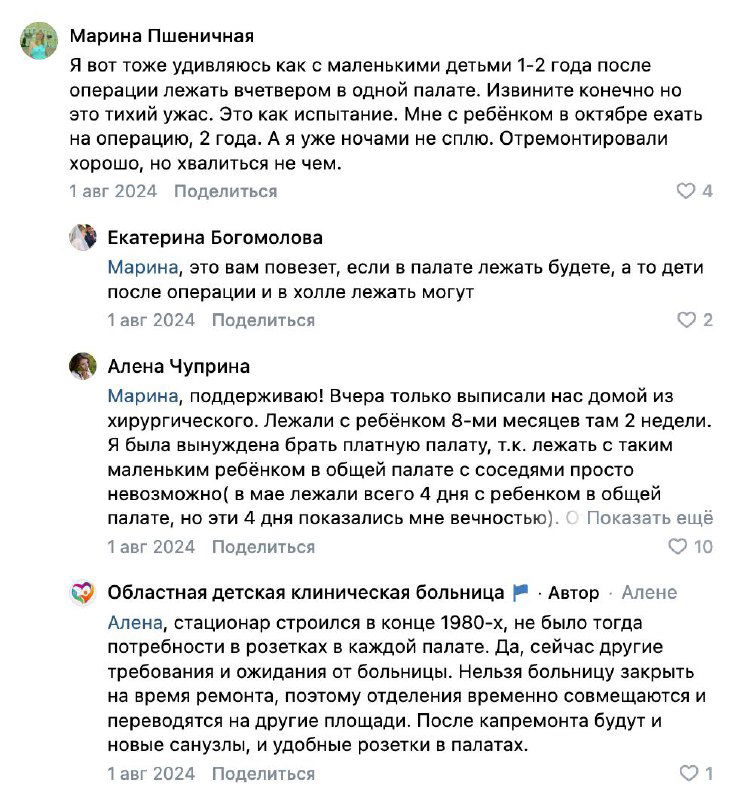Click the Марина mention in Екатерина's reply
Image resolution: width=737 pixels, height=800 pixels.
pyautogui.click(x=142, y=268)
